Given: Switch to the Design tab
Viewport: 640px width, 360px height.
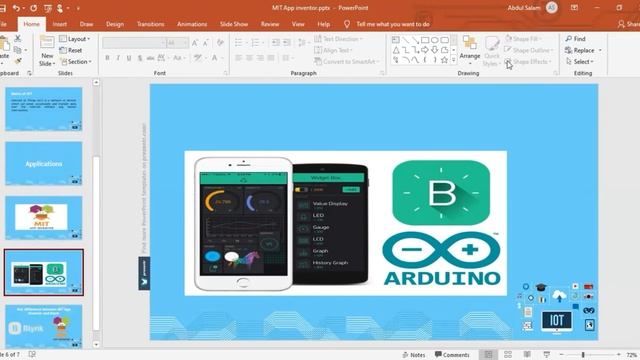Looking at the screenshot, I should (115, 24).
